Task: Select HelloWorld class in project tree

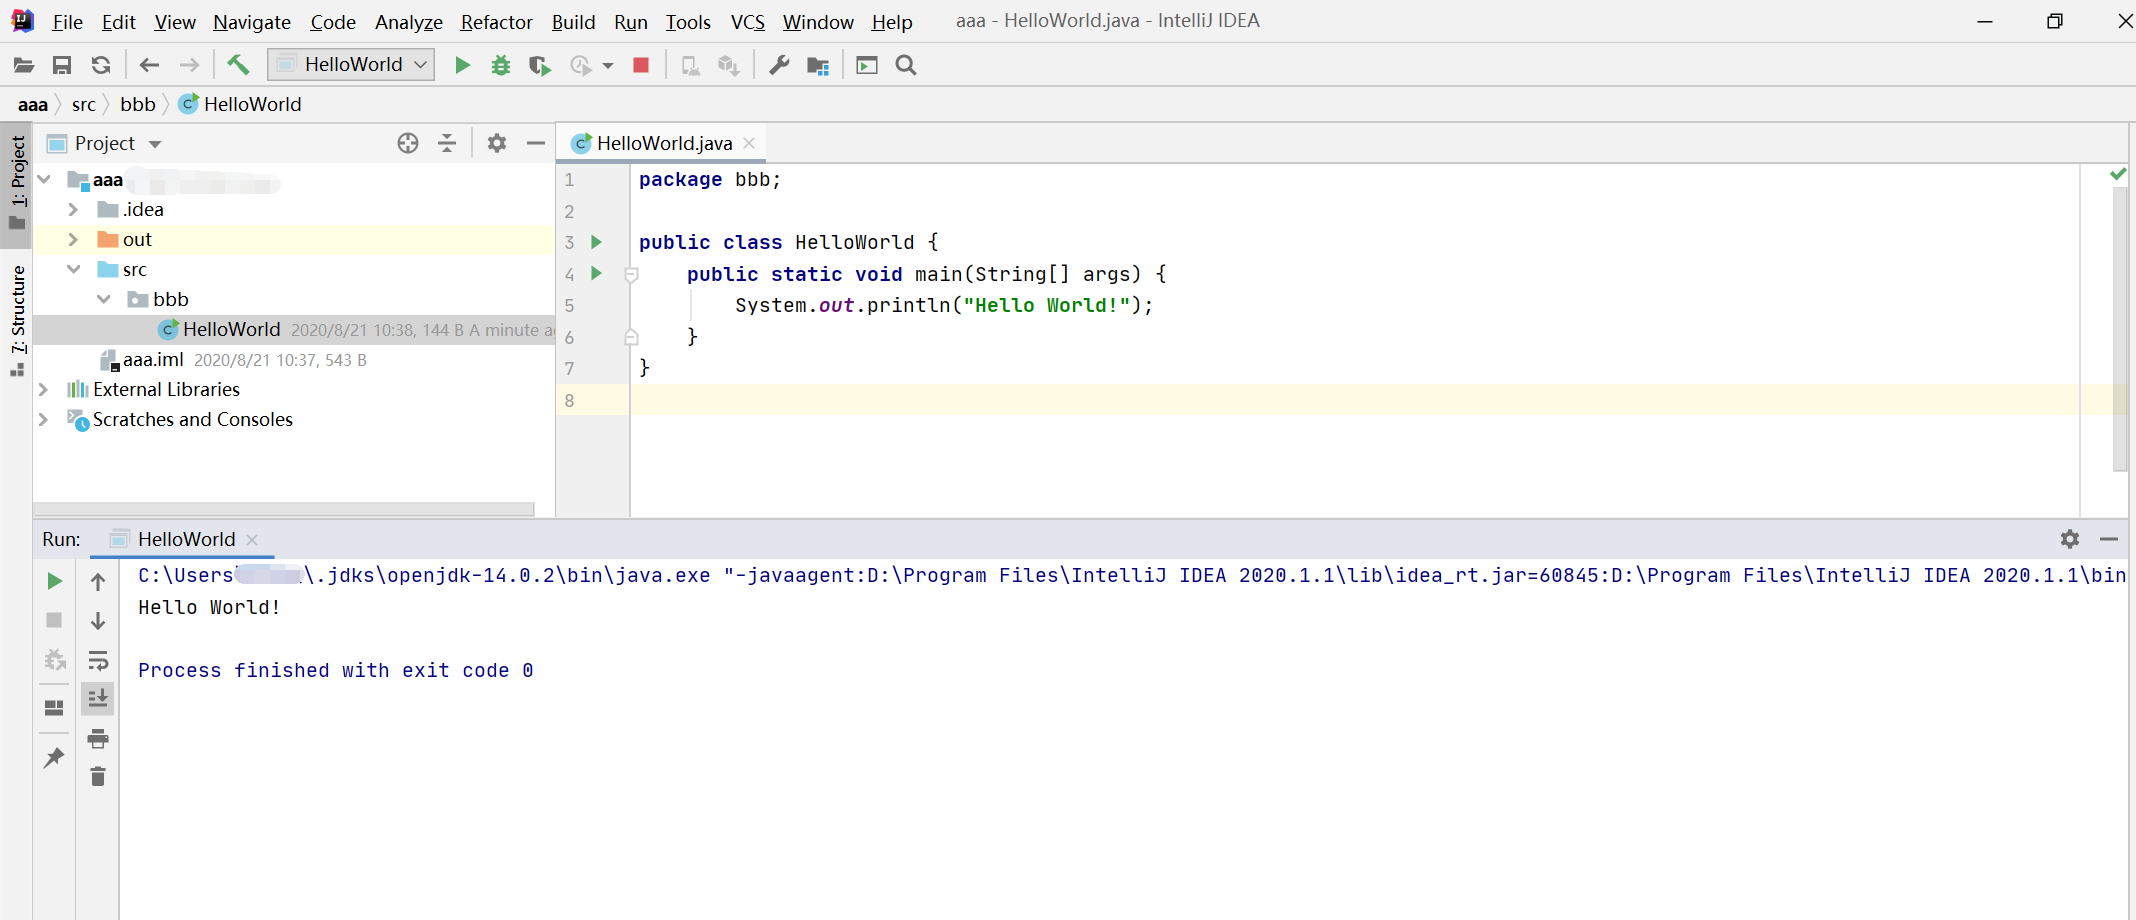Action: pyautogui.click(x=231, y=329)
